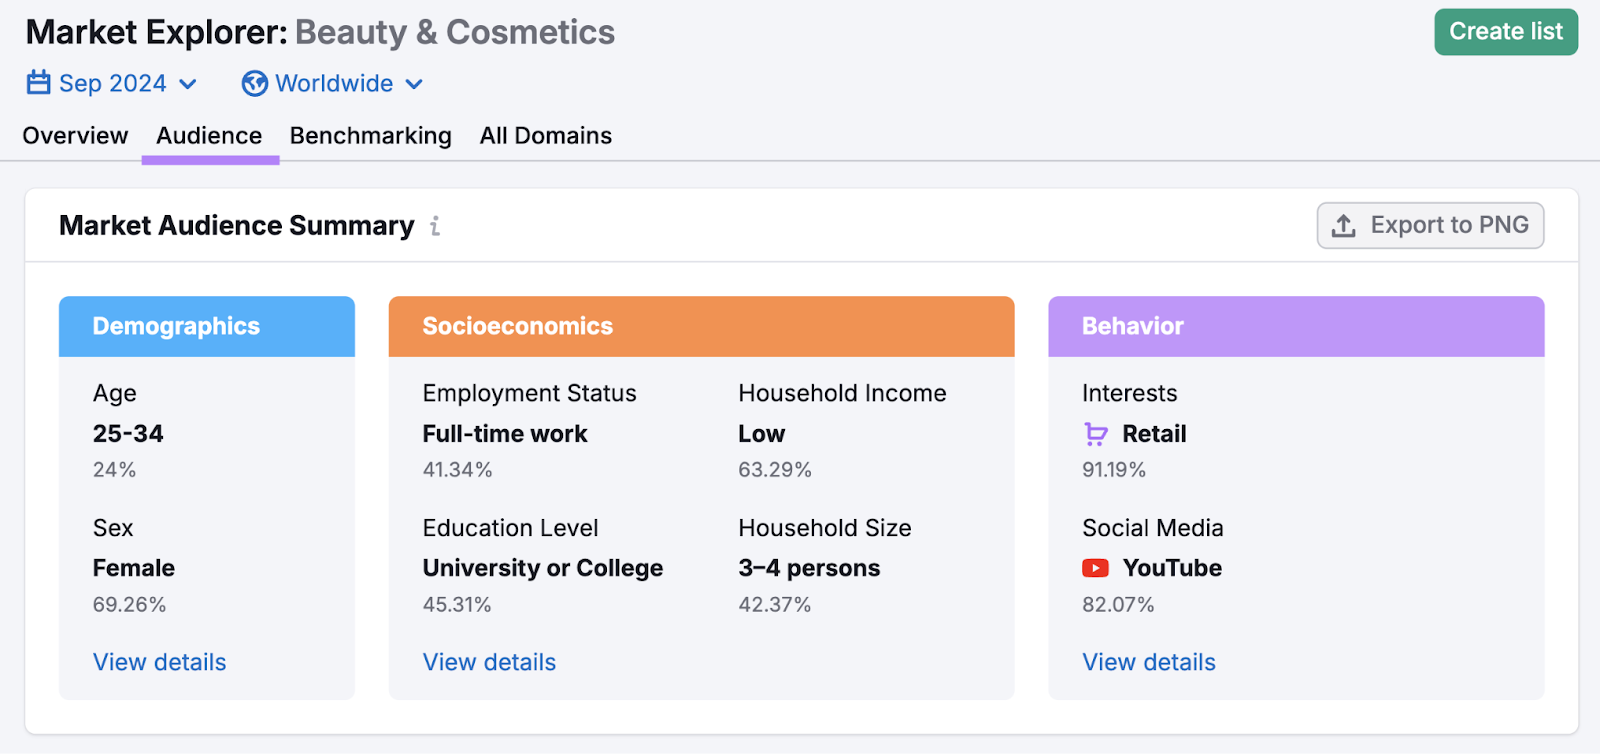This screenshot has height=754, width=1600.
Task: Click the calendar icon beside Sep 2024
Action: 38,83
